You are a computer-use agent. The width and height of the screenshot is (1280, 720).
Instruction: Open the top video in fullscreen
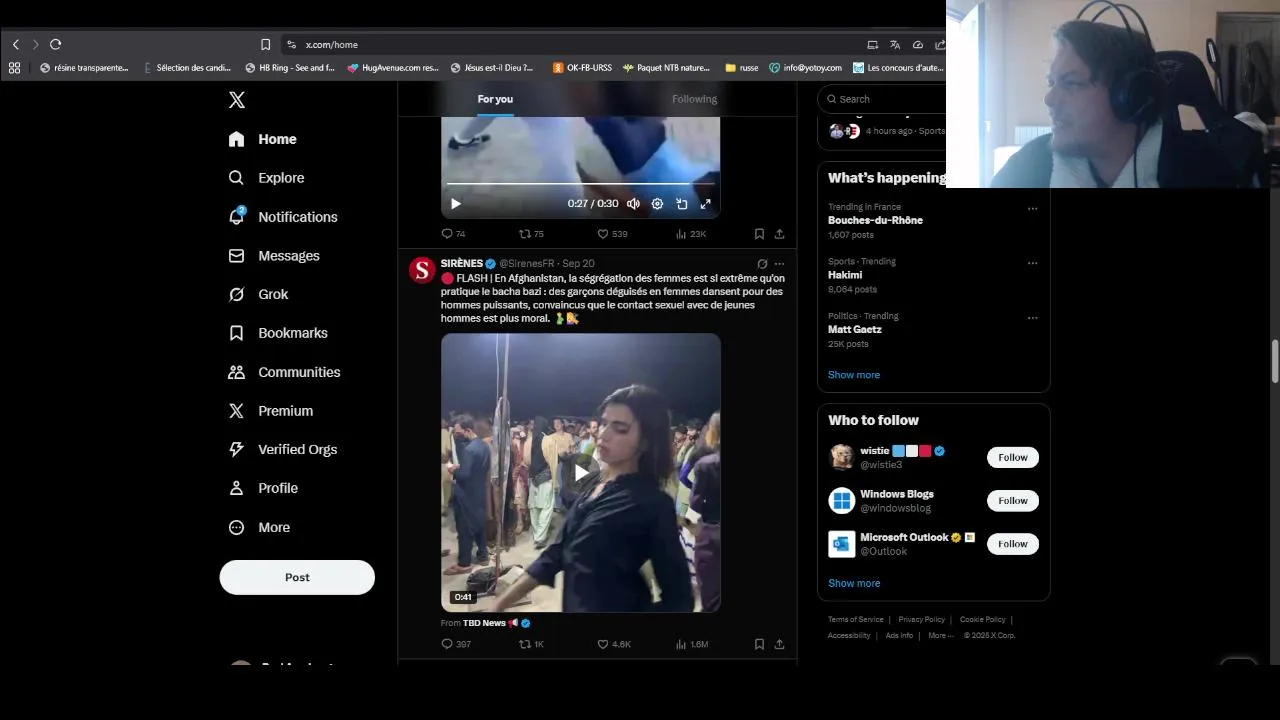click(x=705, y=204)
